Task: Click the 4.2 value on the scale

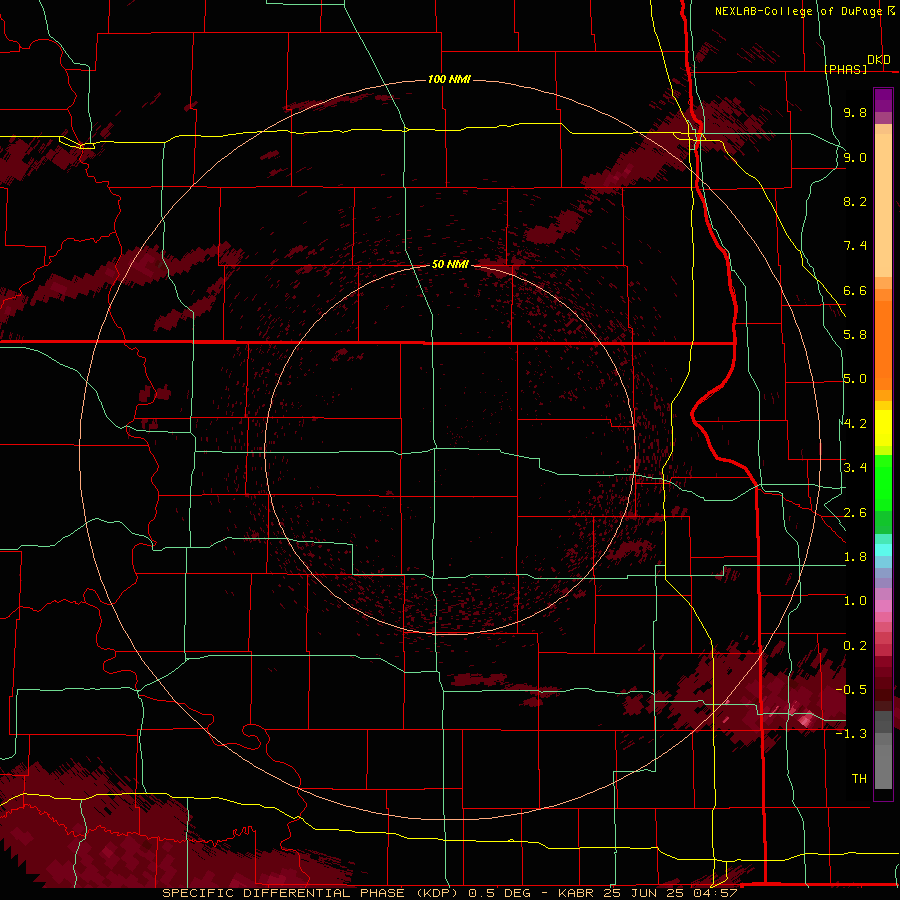Action: (x=855, y=424)
